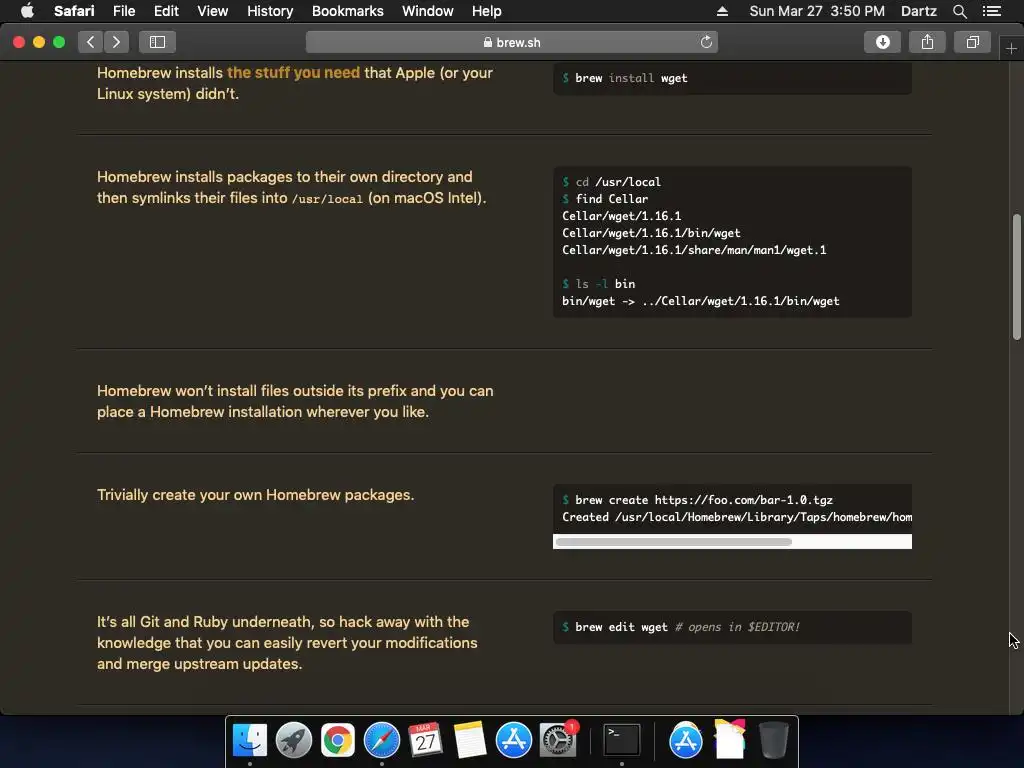Click 'find Cellar' code line
The width and height of the screenshot is (1024, 768).
point(605,199)
